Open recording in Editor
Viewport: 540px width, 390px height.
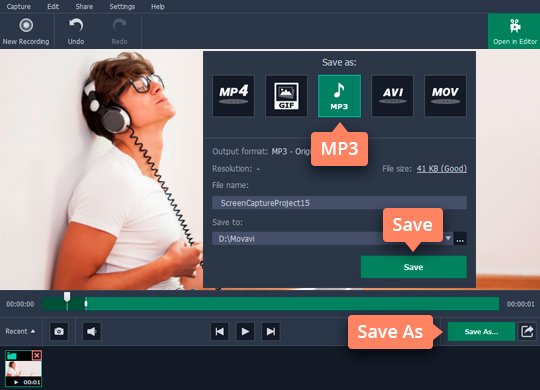514,31
